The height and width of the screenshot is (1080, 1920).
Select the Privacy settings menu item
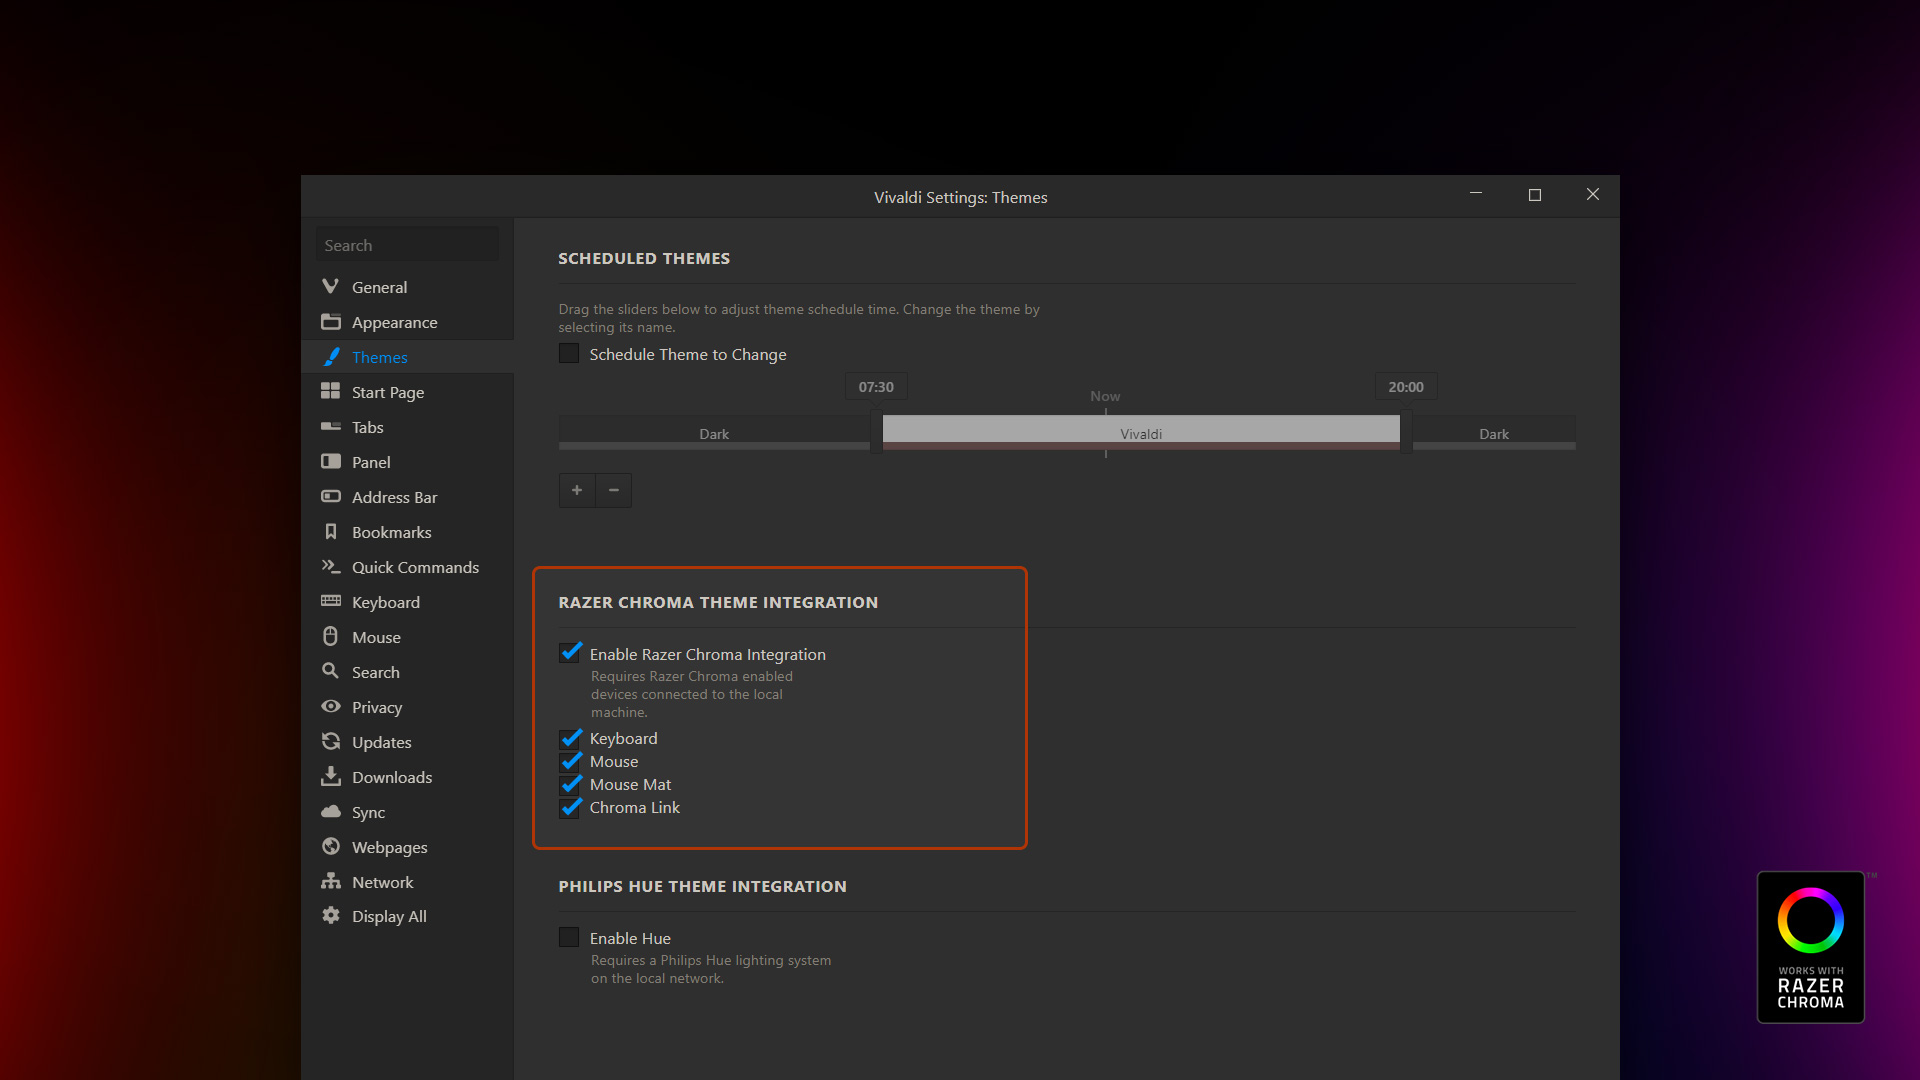pos(375,707)
